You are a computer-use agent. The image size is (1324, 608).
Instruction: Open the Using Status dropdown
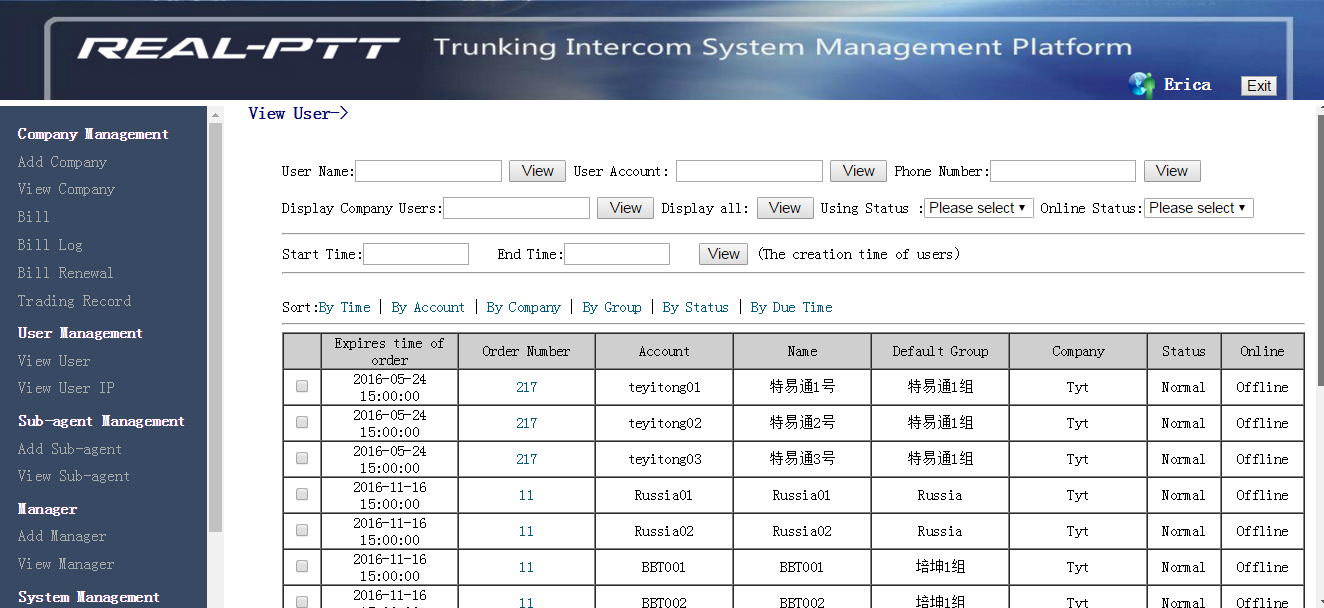coord(979,208)
